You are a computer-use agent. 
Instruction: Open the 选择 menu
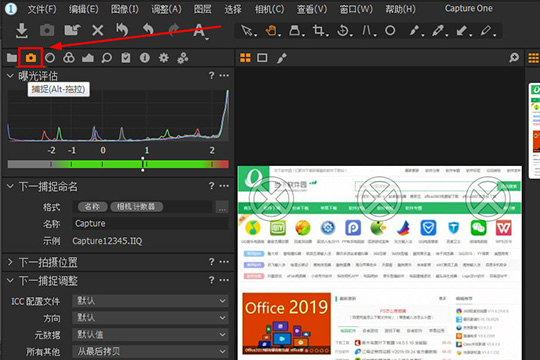pos(233,9)
